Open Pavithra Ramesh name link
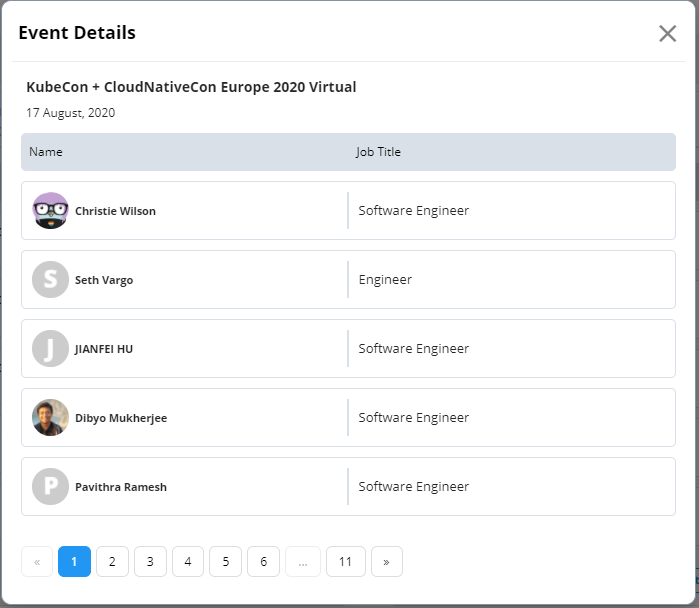Screen dimensions: 699x608 pyautogui.click(x=121, y=487)
